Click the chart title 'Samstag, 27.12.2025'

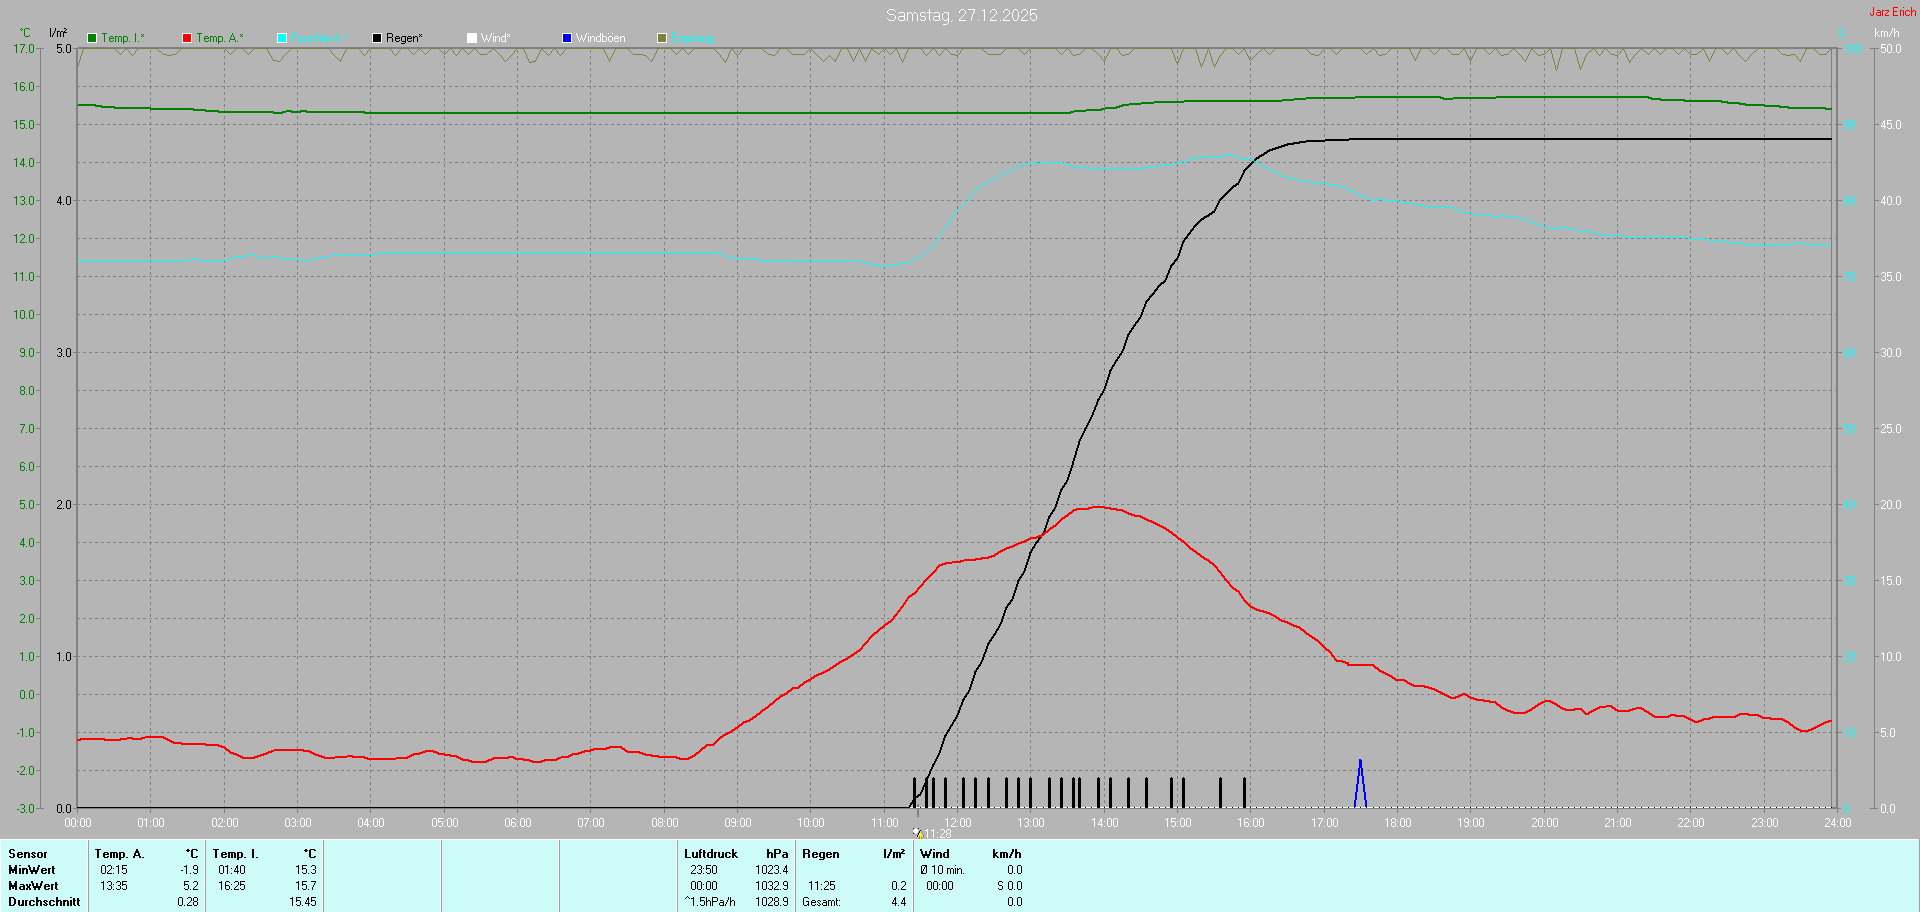point(962,15)
